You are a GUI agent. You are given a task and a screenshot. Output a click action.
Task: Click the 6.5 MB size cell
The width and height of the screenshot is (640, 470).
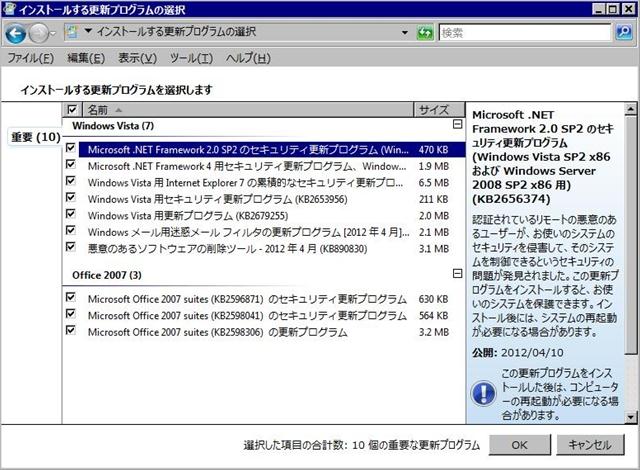pyautogui.click(x=433, y=183)
